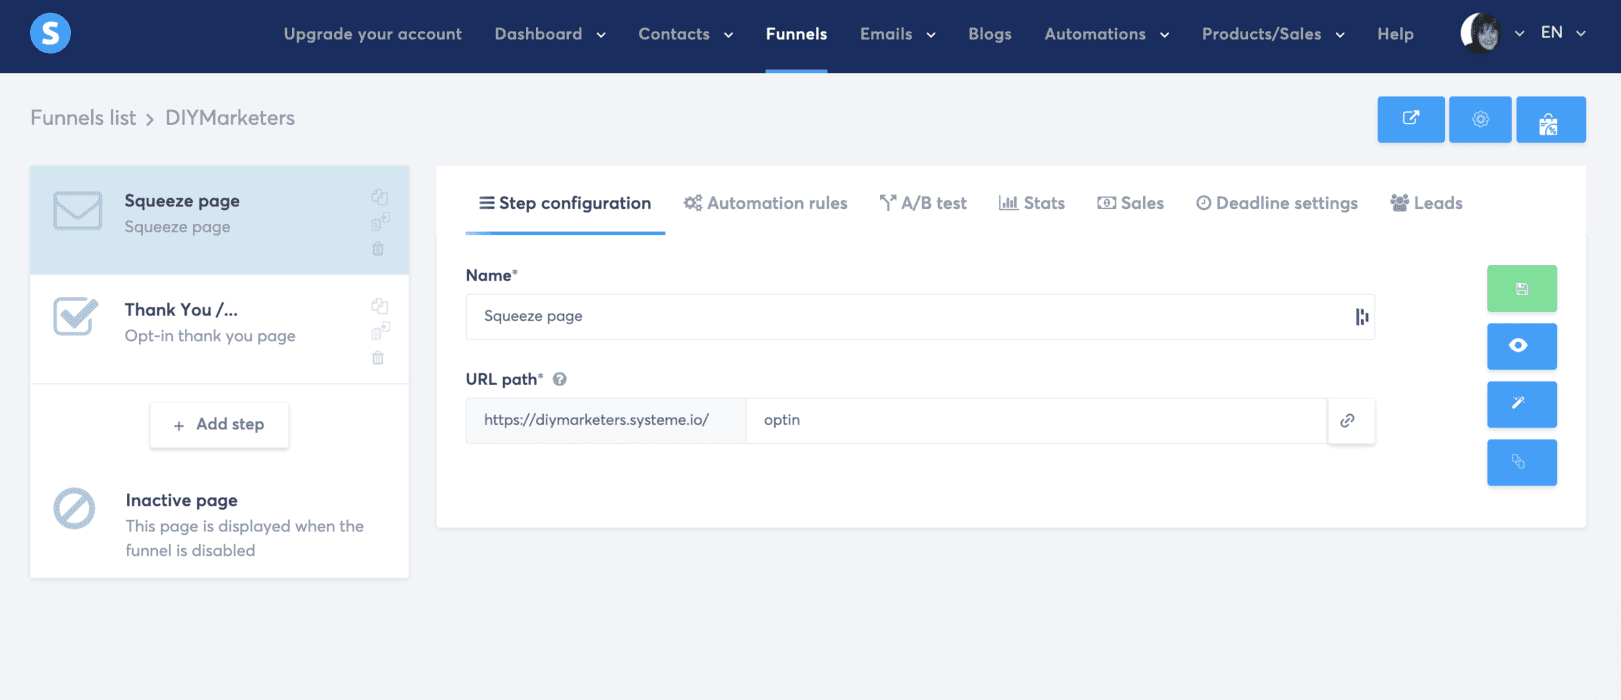This screenshot has width=1621, height=700.
Task: Open the Leads tab
Action: pyautogui.click(x=1426, y=203)
